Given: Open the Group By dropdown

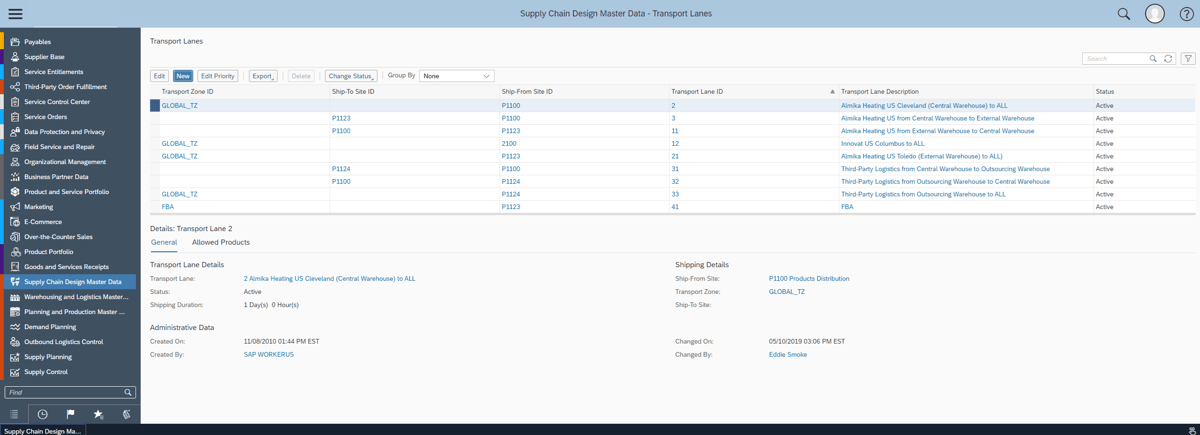Looking at the screenshot, I should 456,76.
